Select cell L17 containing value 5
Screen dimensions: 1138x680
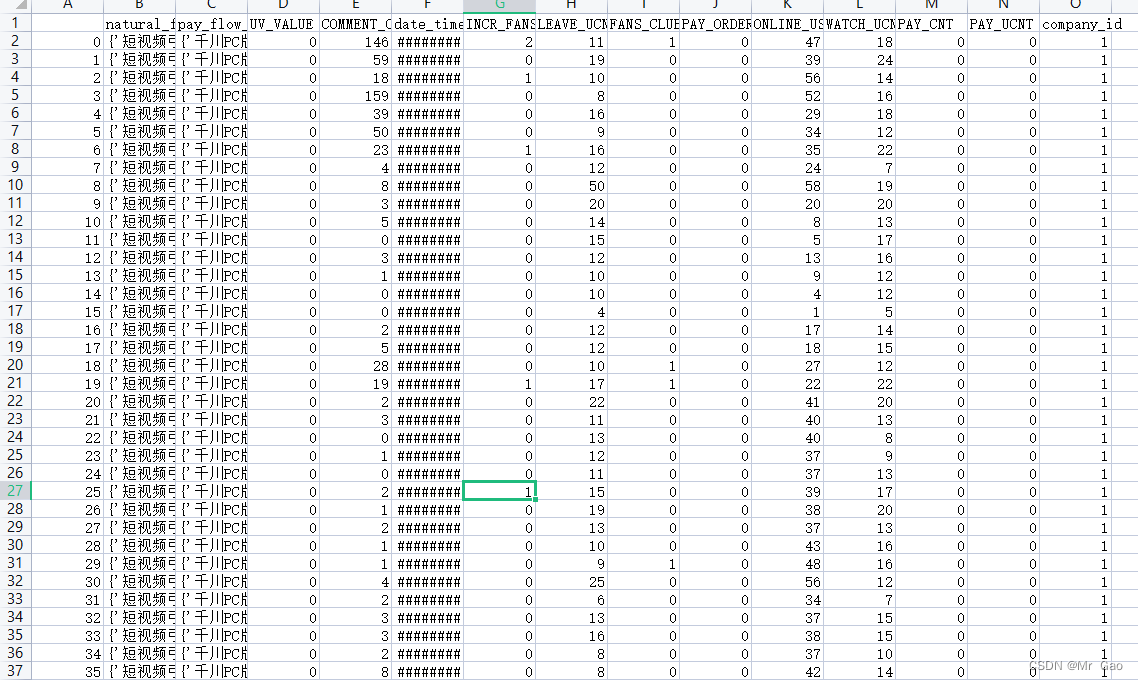pyautogui.click(x=859, y=312)
